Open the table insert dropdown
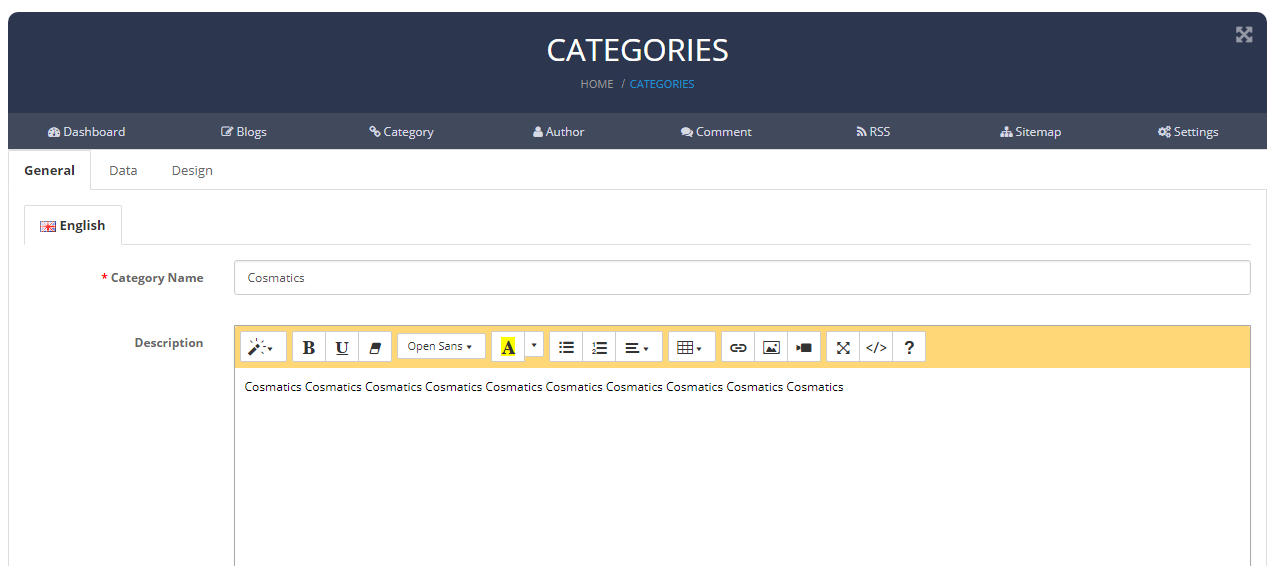1279x566 pixels. 690,347
